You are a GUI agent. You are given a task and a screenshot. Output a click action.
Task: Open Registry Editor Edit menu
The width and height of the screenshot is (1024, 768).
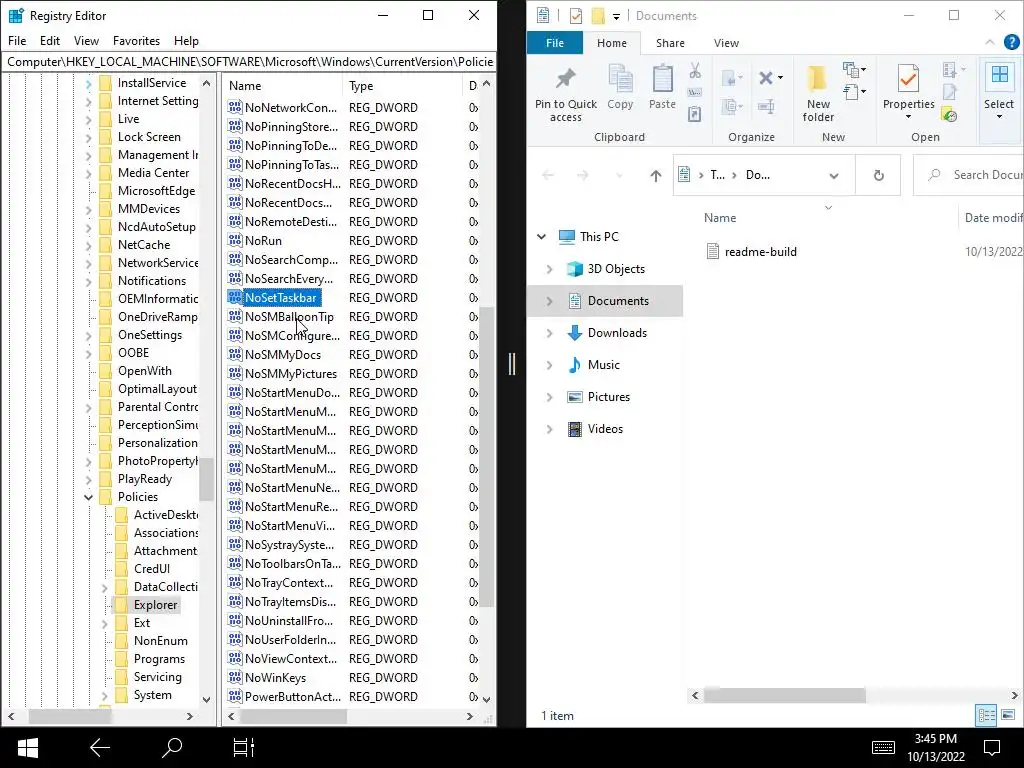(50, 40)
